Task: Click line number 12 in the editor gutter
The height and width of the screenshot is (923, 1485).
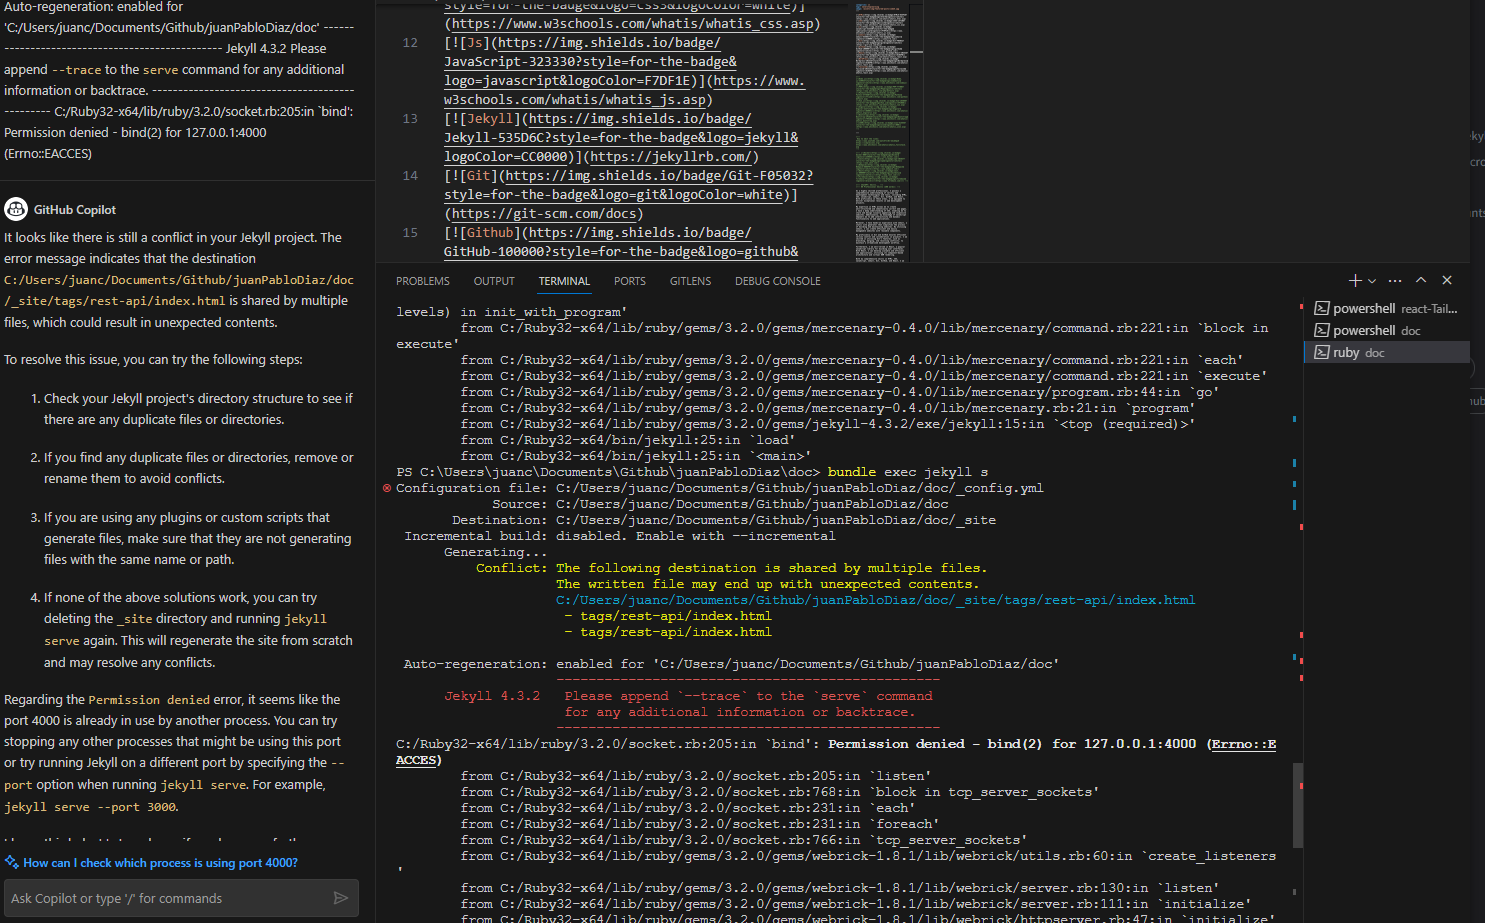Action: [x=410, y=43]
